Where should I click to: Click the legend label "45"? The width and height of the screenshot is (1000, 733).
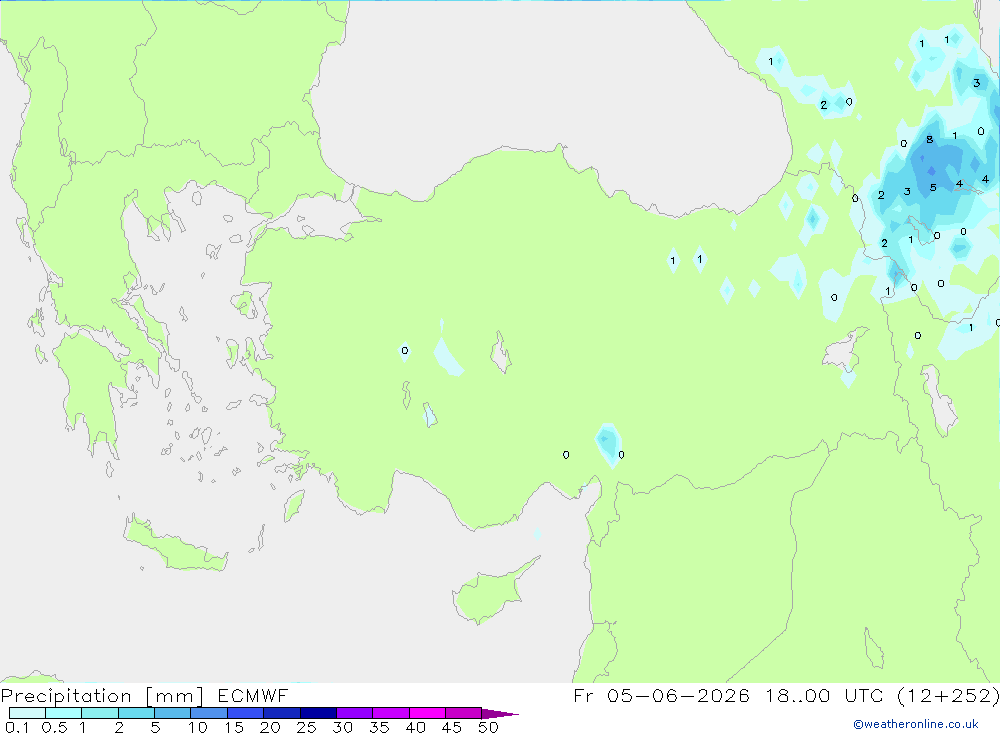pyautogui.click(x=452, y=727)
